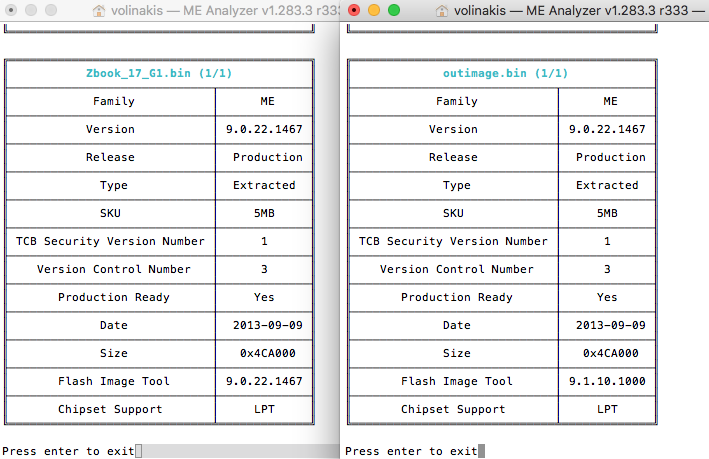Click 'Date' label in left window
The width and height of the screenshot is (709, 459).
114,326
